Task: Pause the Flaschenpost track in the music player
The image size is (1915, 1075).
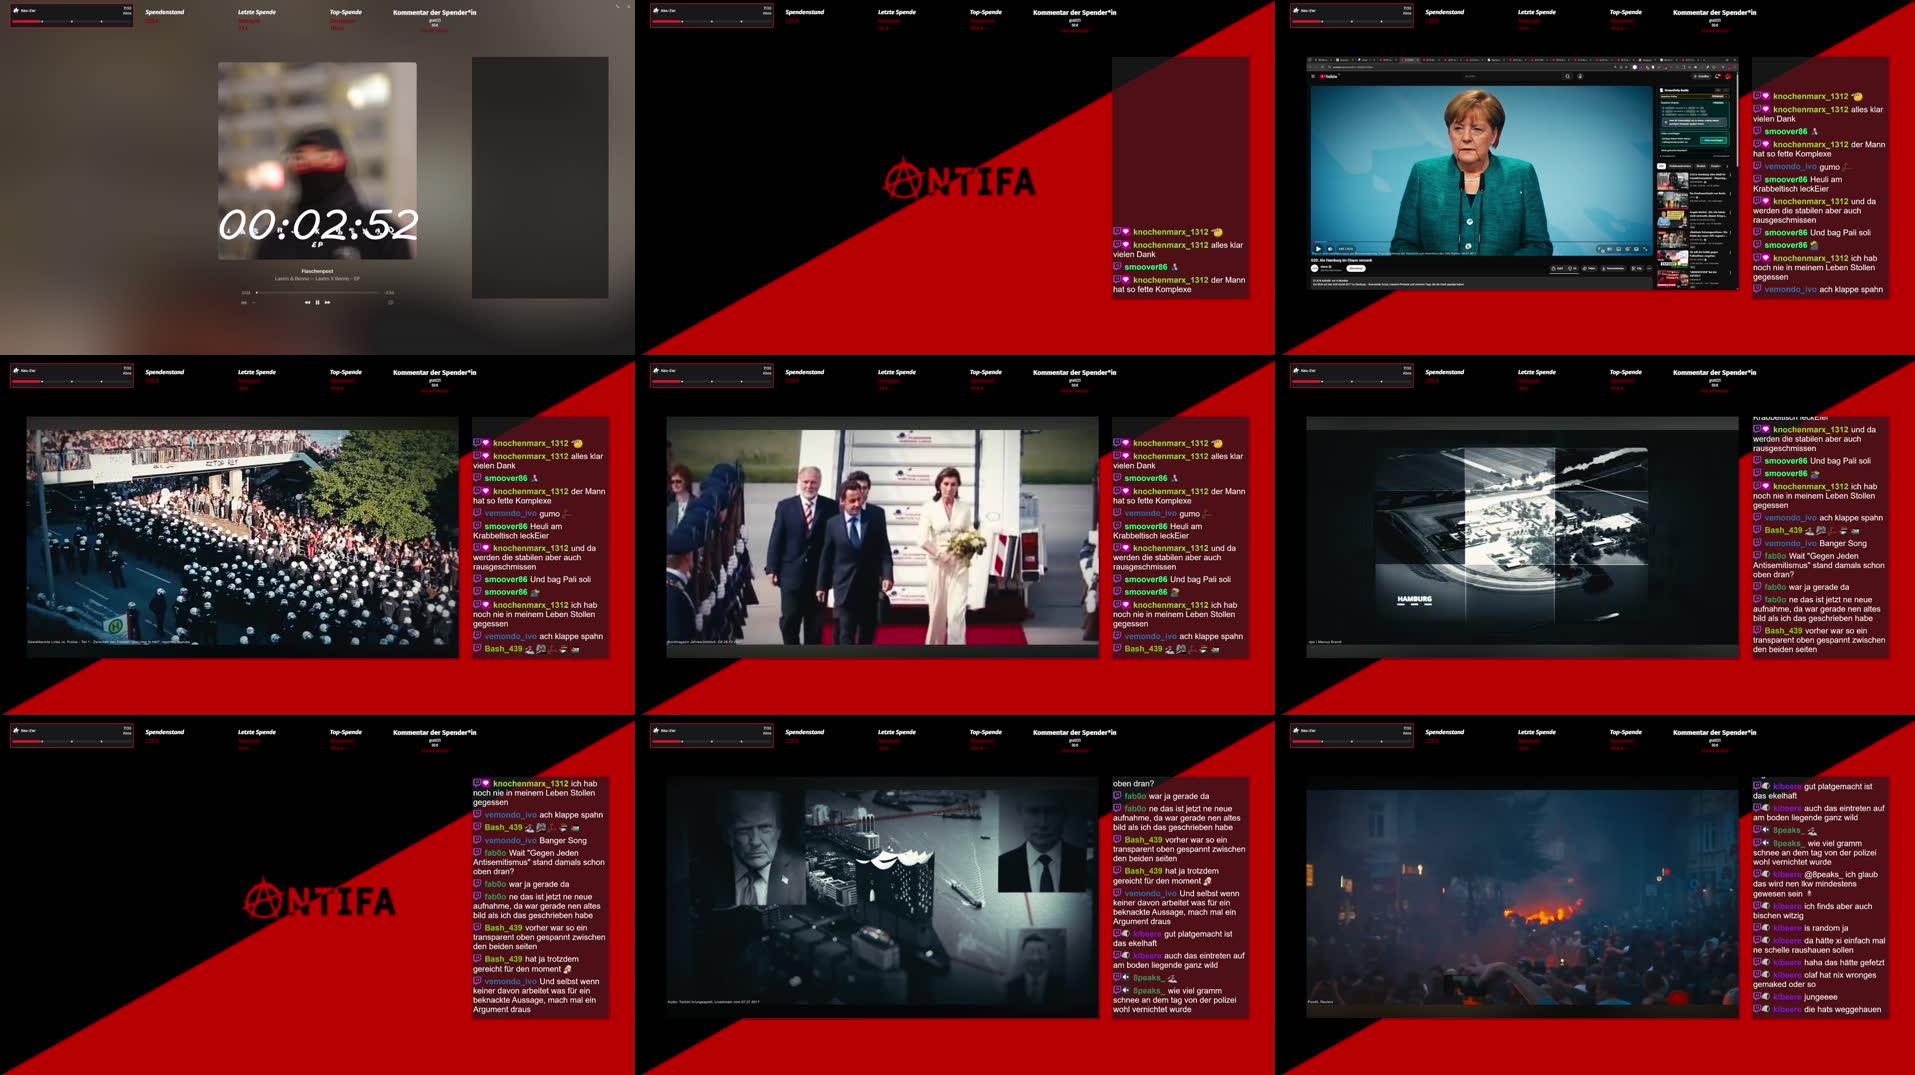Action: point(317,302)
